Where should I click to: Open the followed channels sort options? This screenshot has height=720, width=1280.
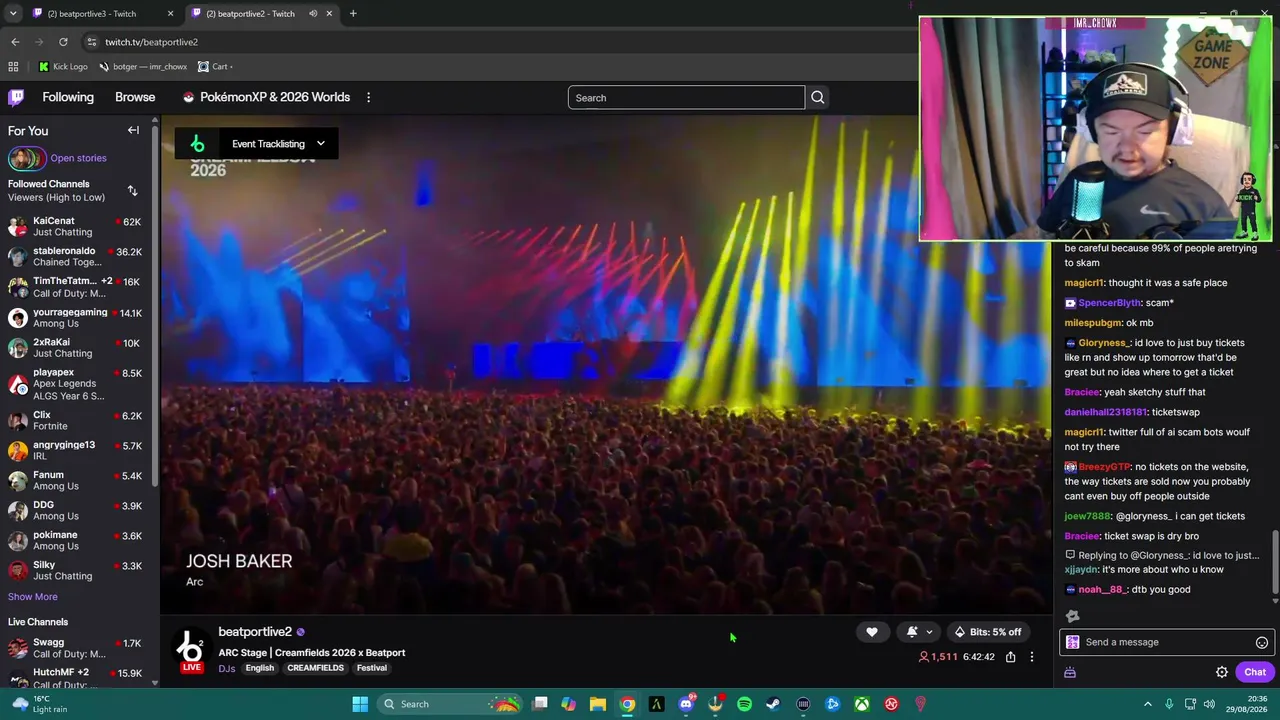pos(132,190)
